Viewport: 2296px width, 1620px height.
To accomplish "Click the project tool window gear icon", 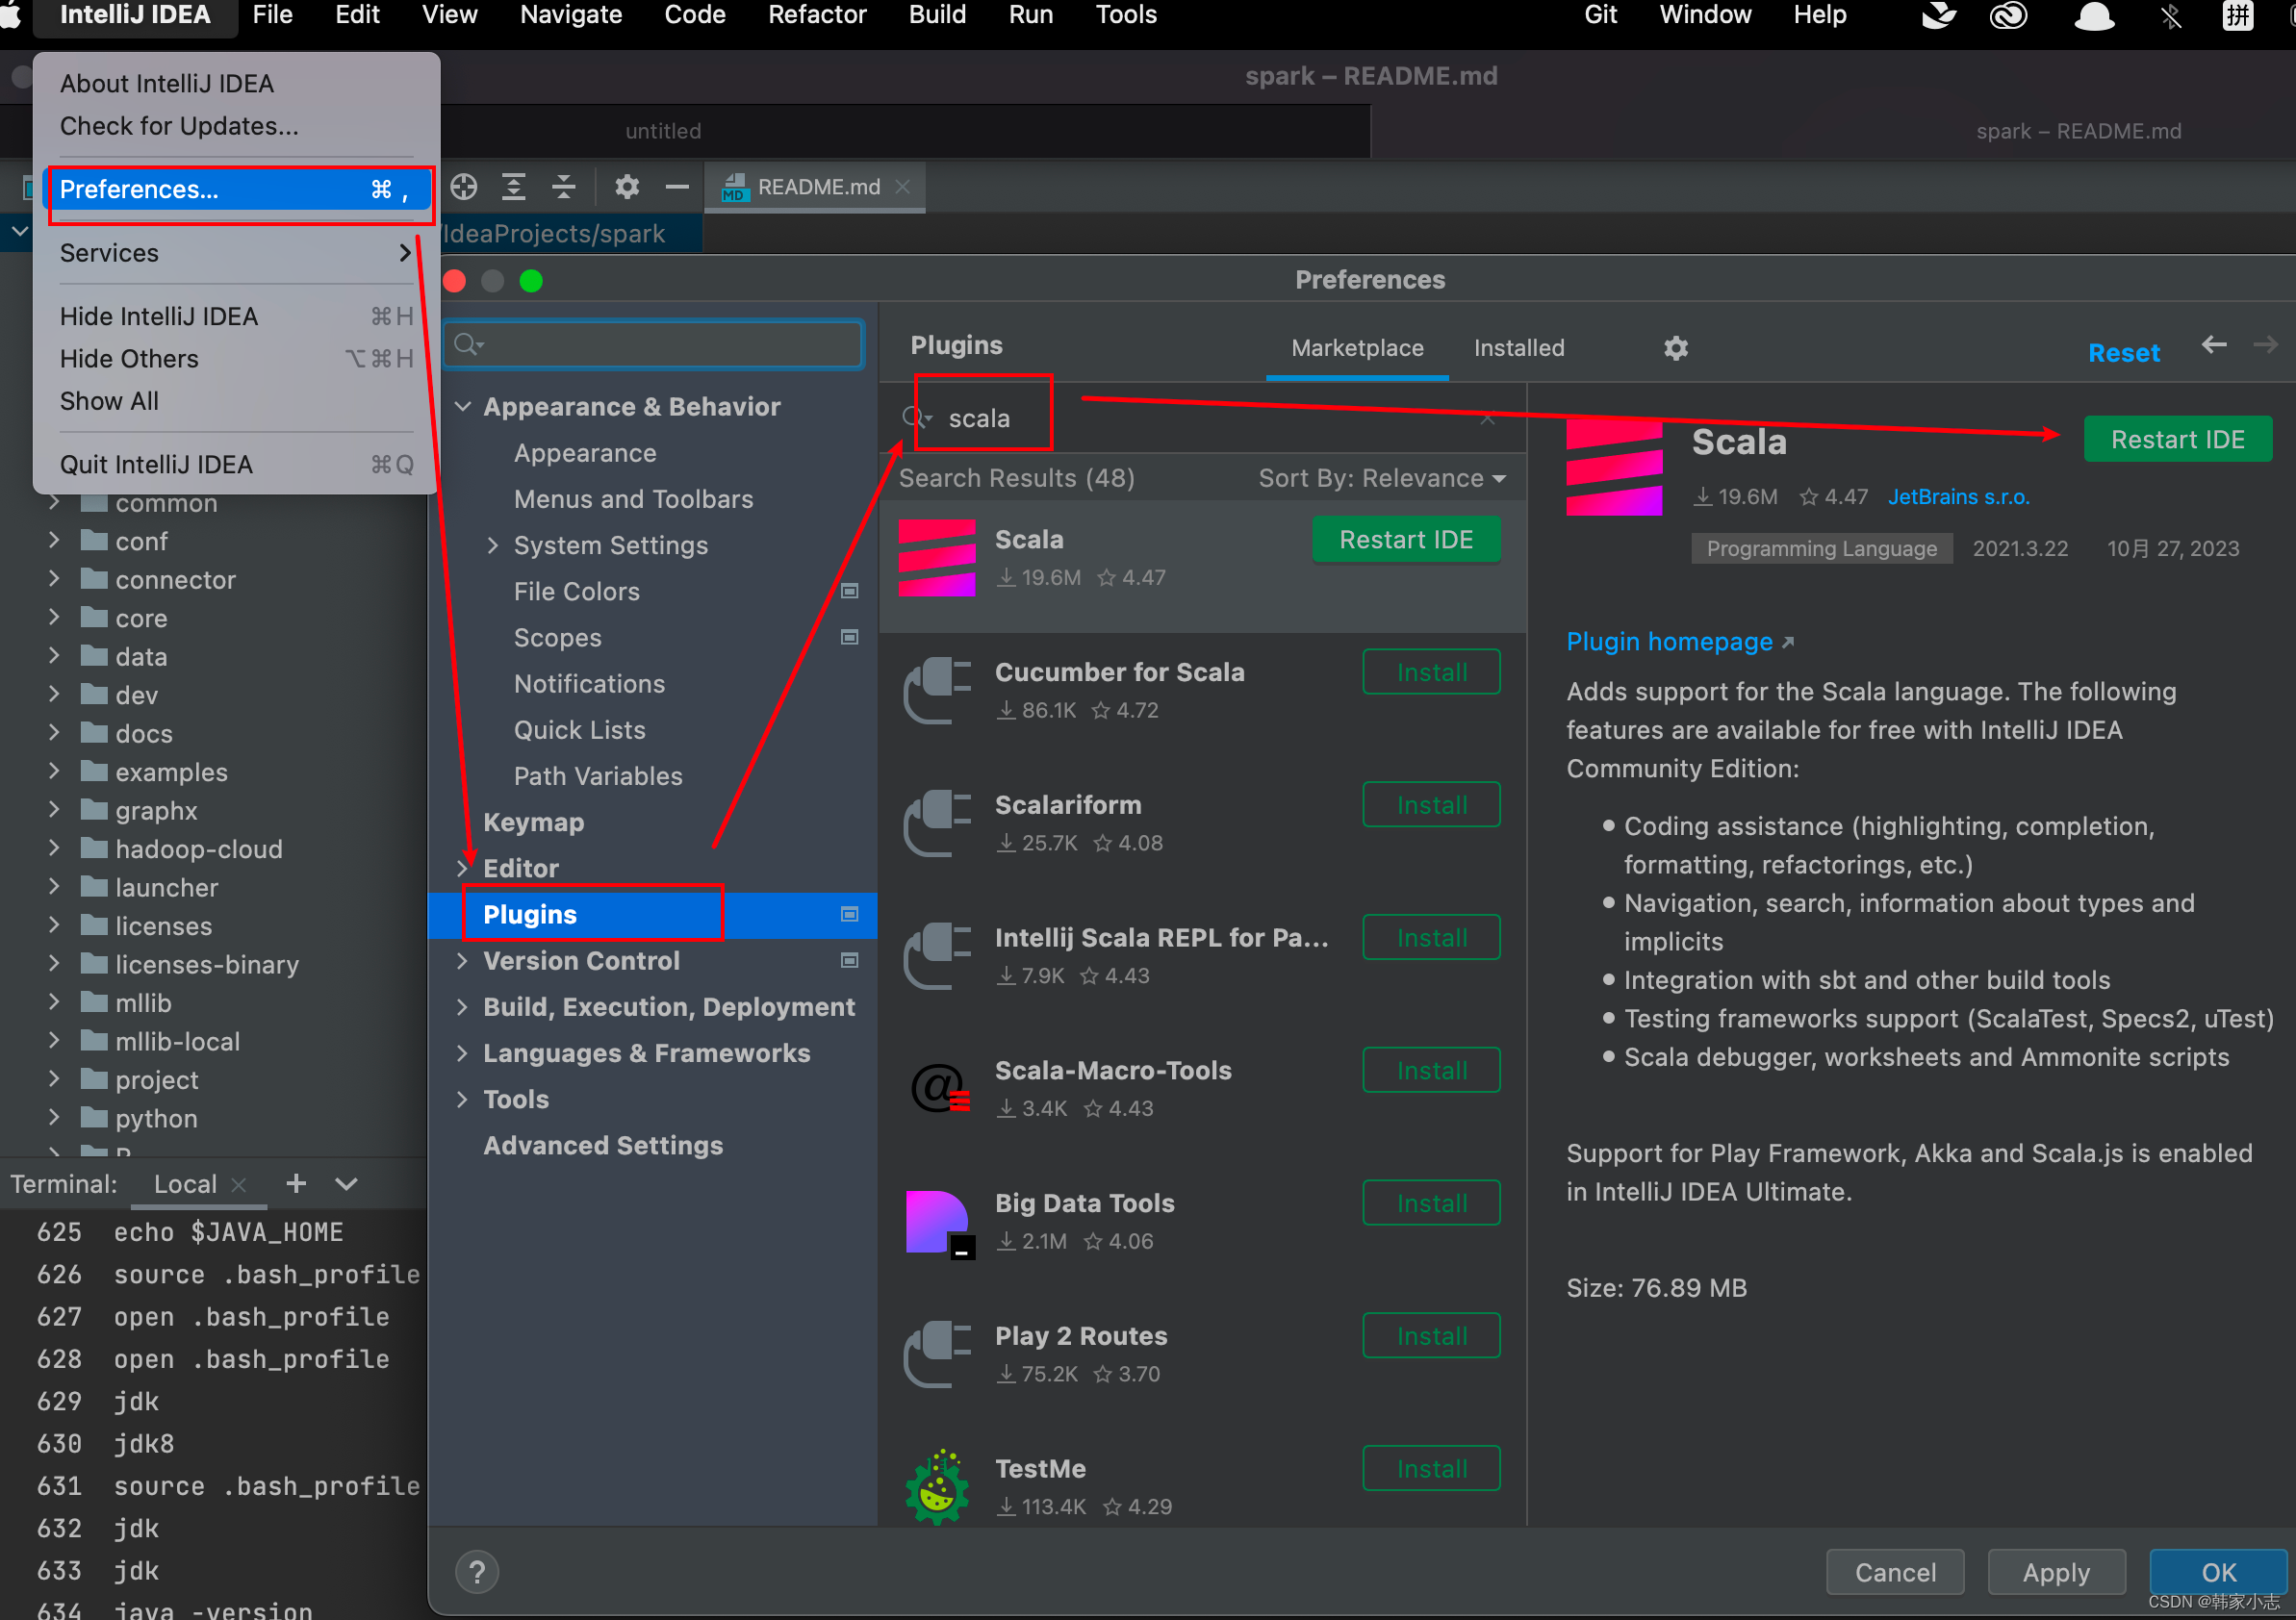I will [x=627, y=187].
